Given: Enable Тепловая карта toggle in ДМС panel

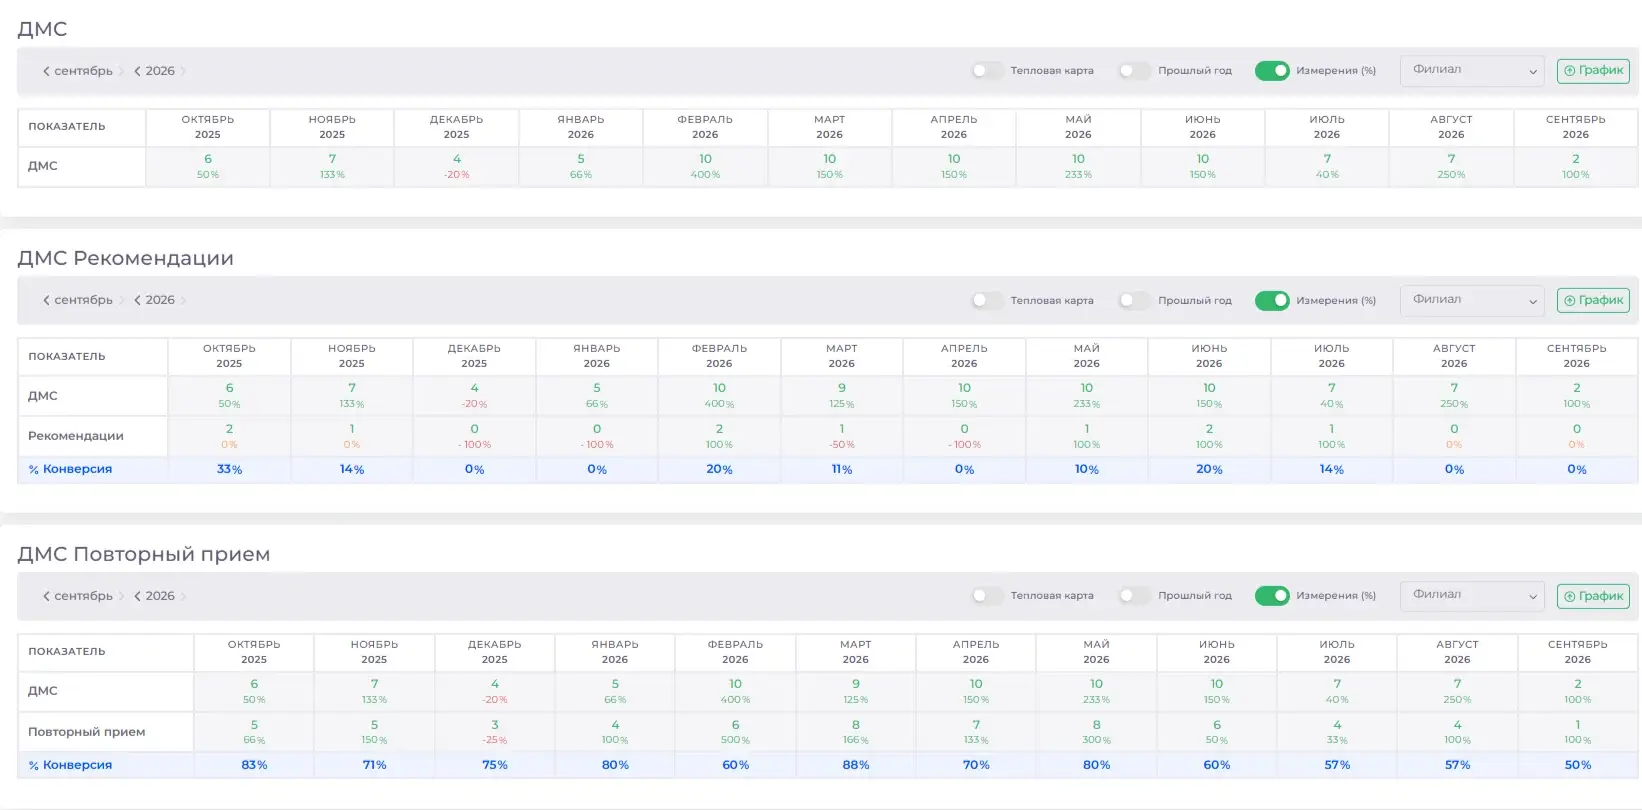Looking at the screenshot, I should tap(986, 71).
